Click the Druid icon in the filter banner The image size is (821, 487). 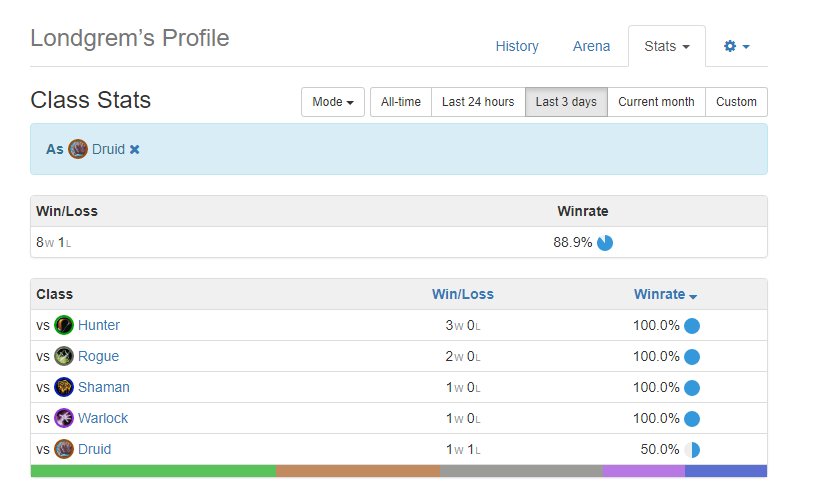click(x=78, y=149)
